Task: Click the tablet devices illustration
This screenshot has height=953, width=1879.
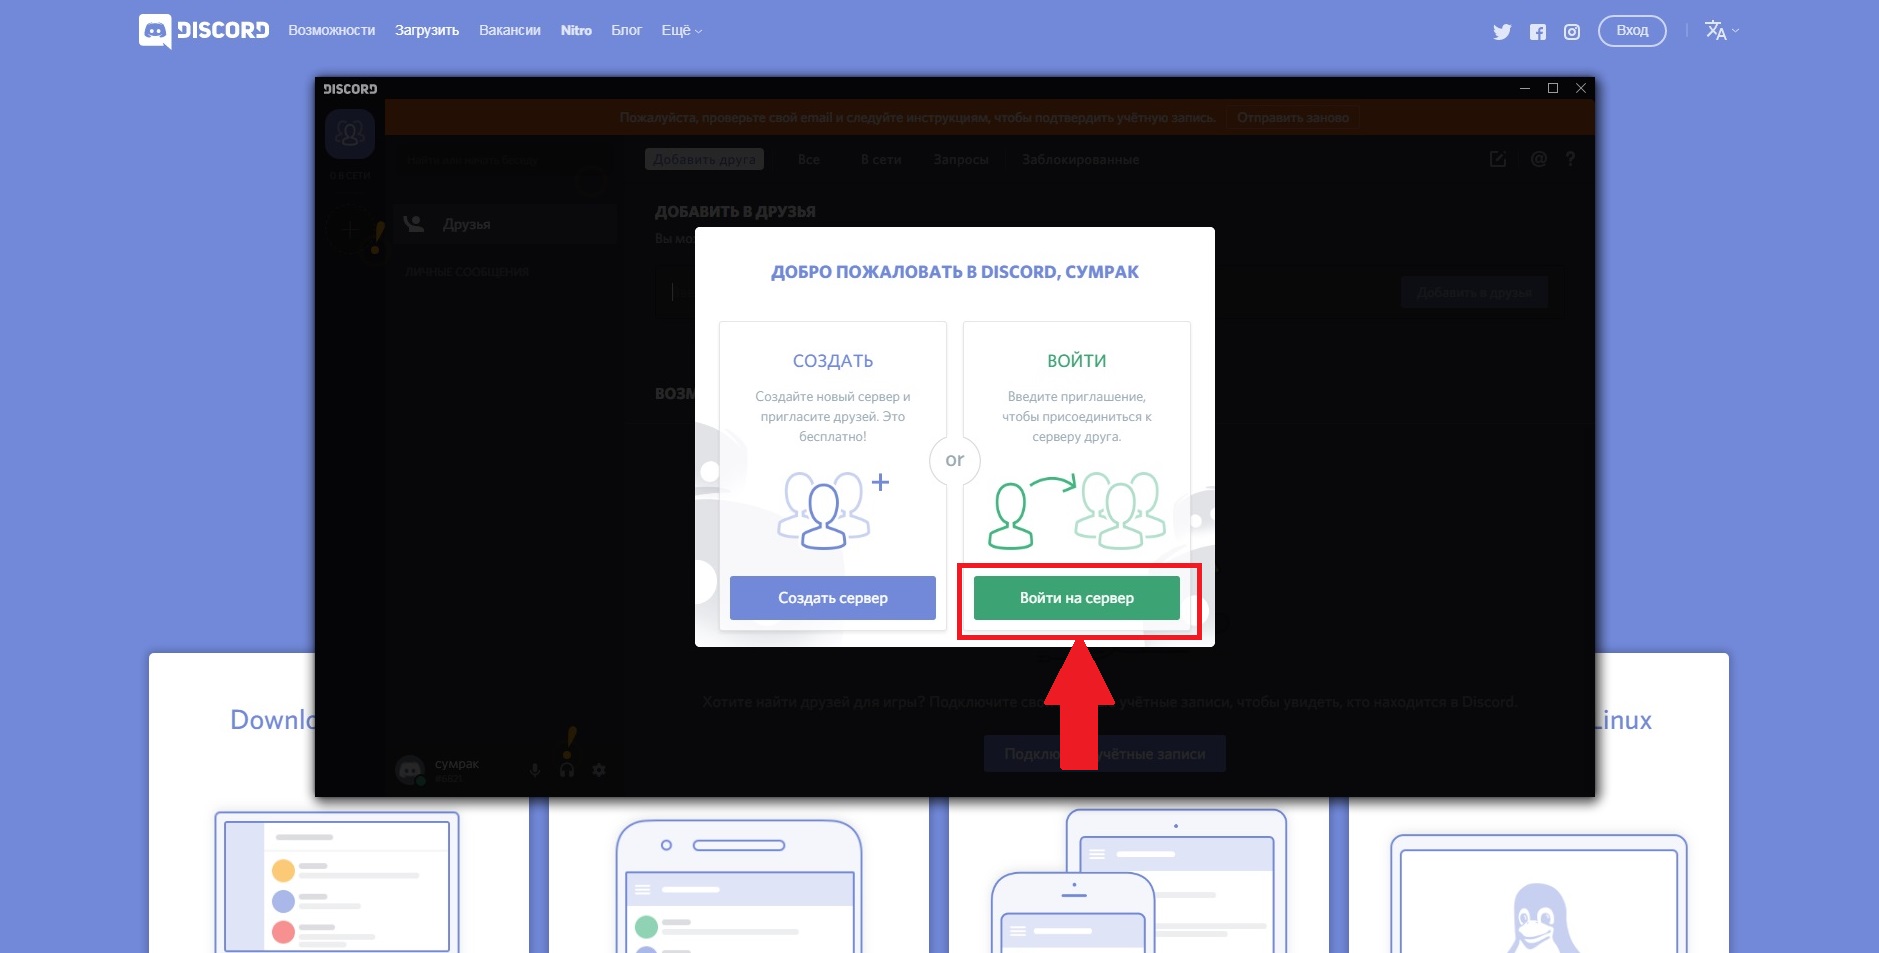Action: (x=1139, y=881)
